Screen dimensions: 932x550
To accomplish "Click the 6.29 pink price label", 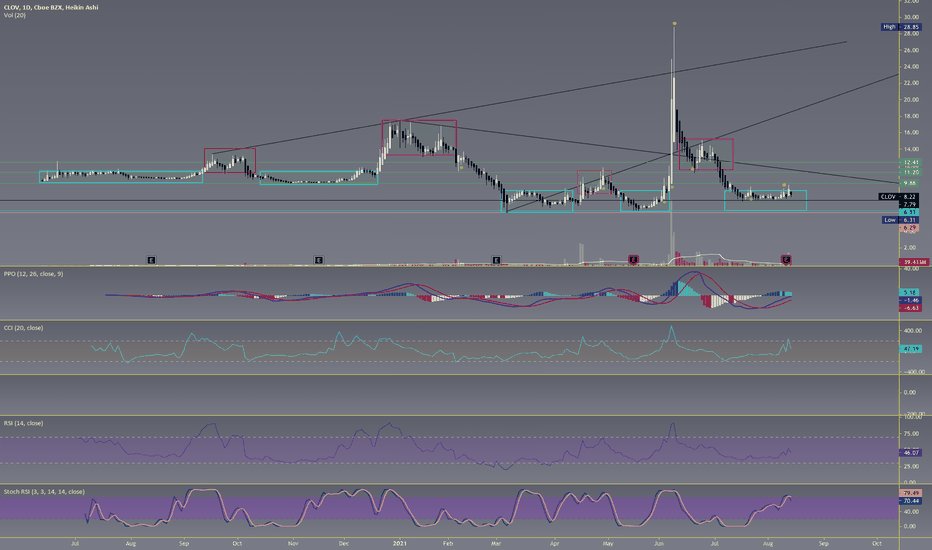I will click(x=909, y=228).
